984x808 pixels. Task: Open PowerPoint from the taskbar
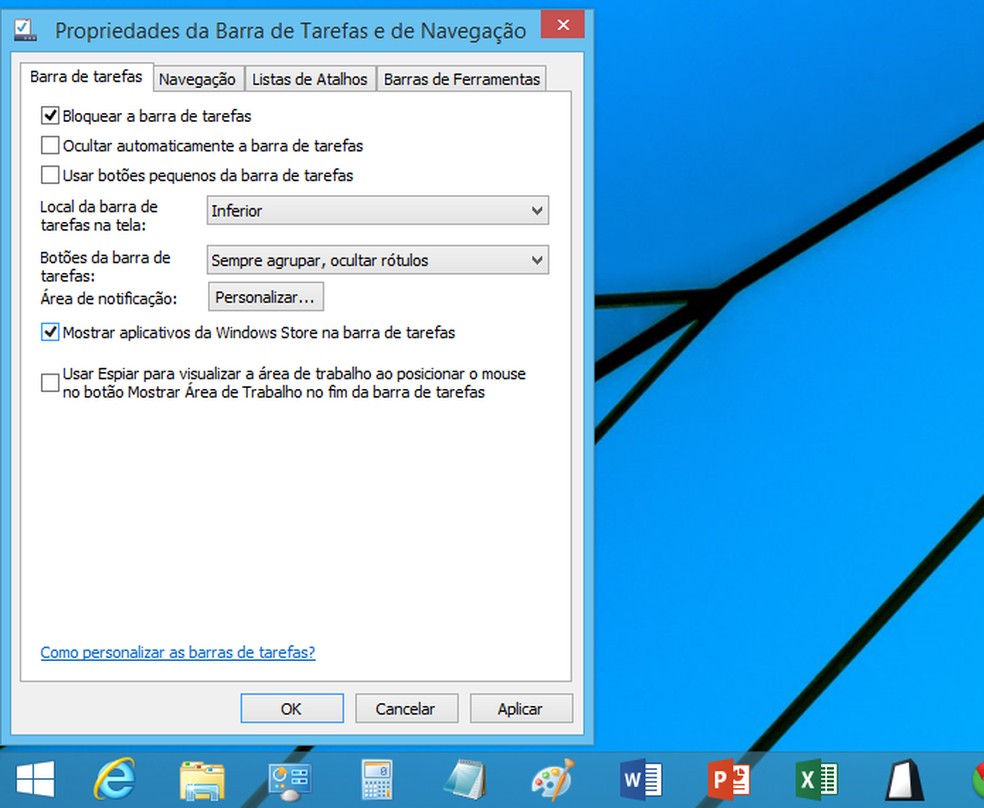[729, 779]
